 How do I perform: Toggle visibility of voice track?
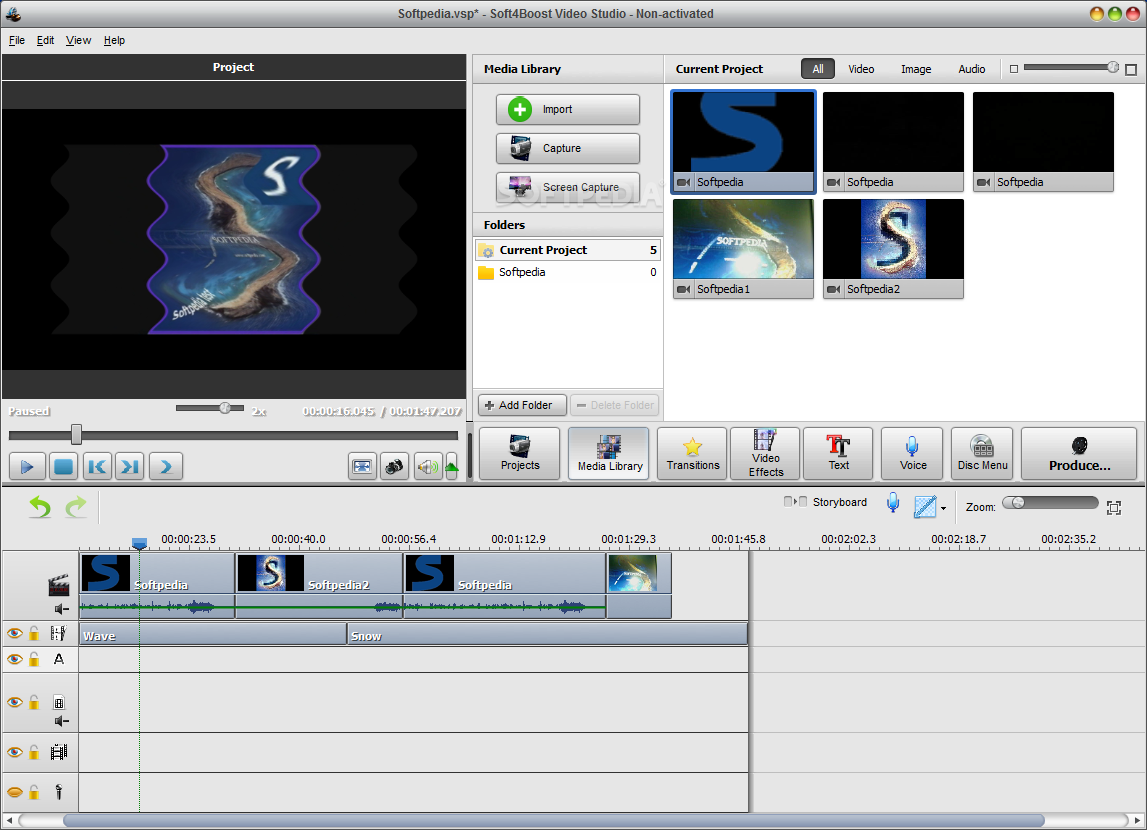pos(14,792)
